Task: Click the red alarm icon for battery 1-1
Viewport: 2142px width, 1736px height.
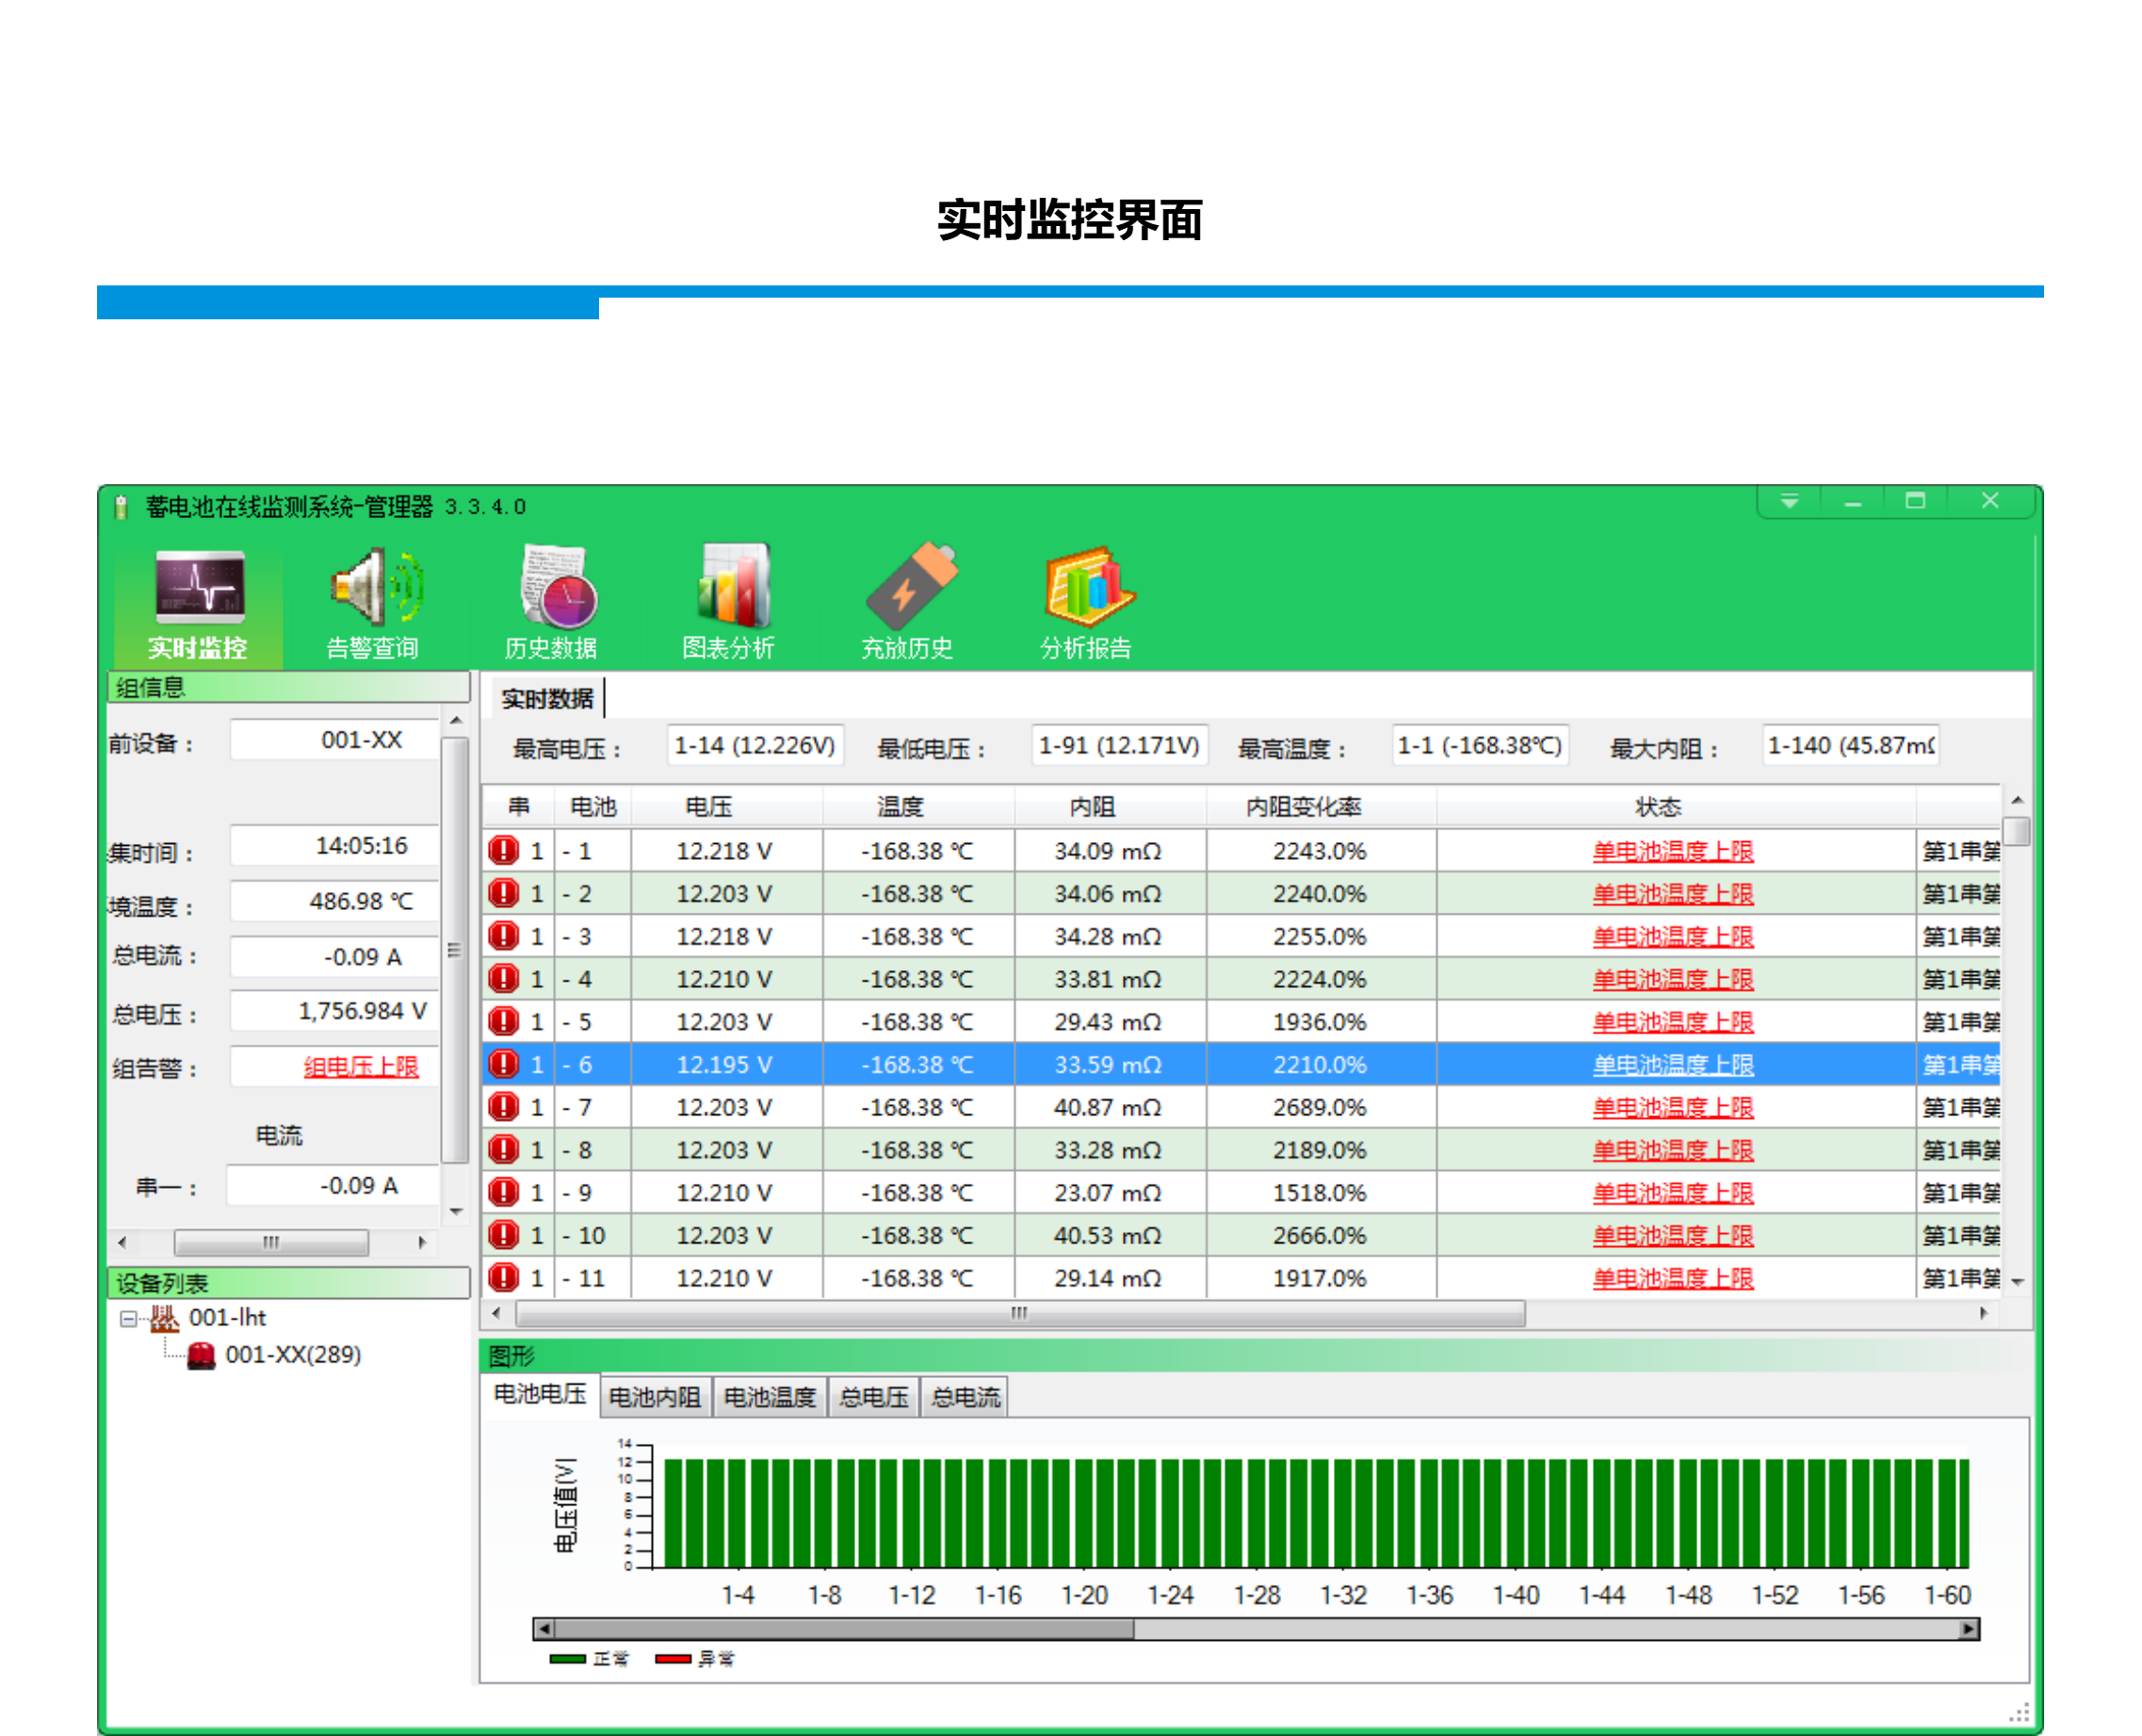Action: tap(503, 851)
